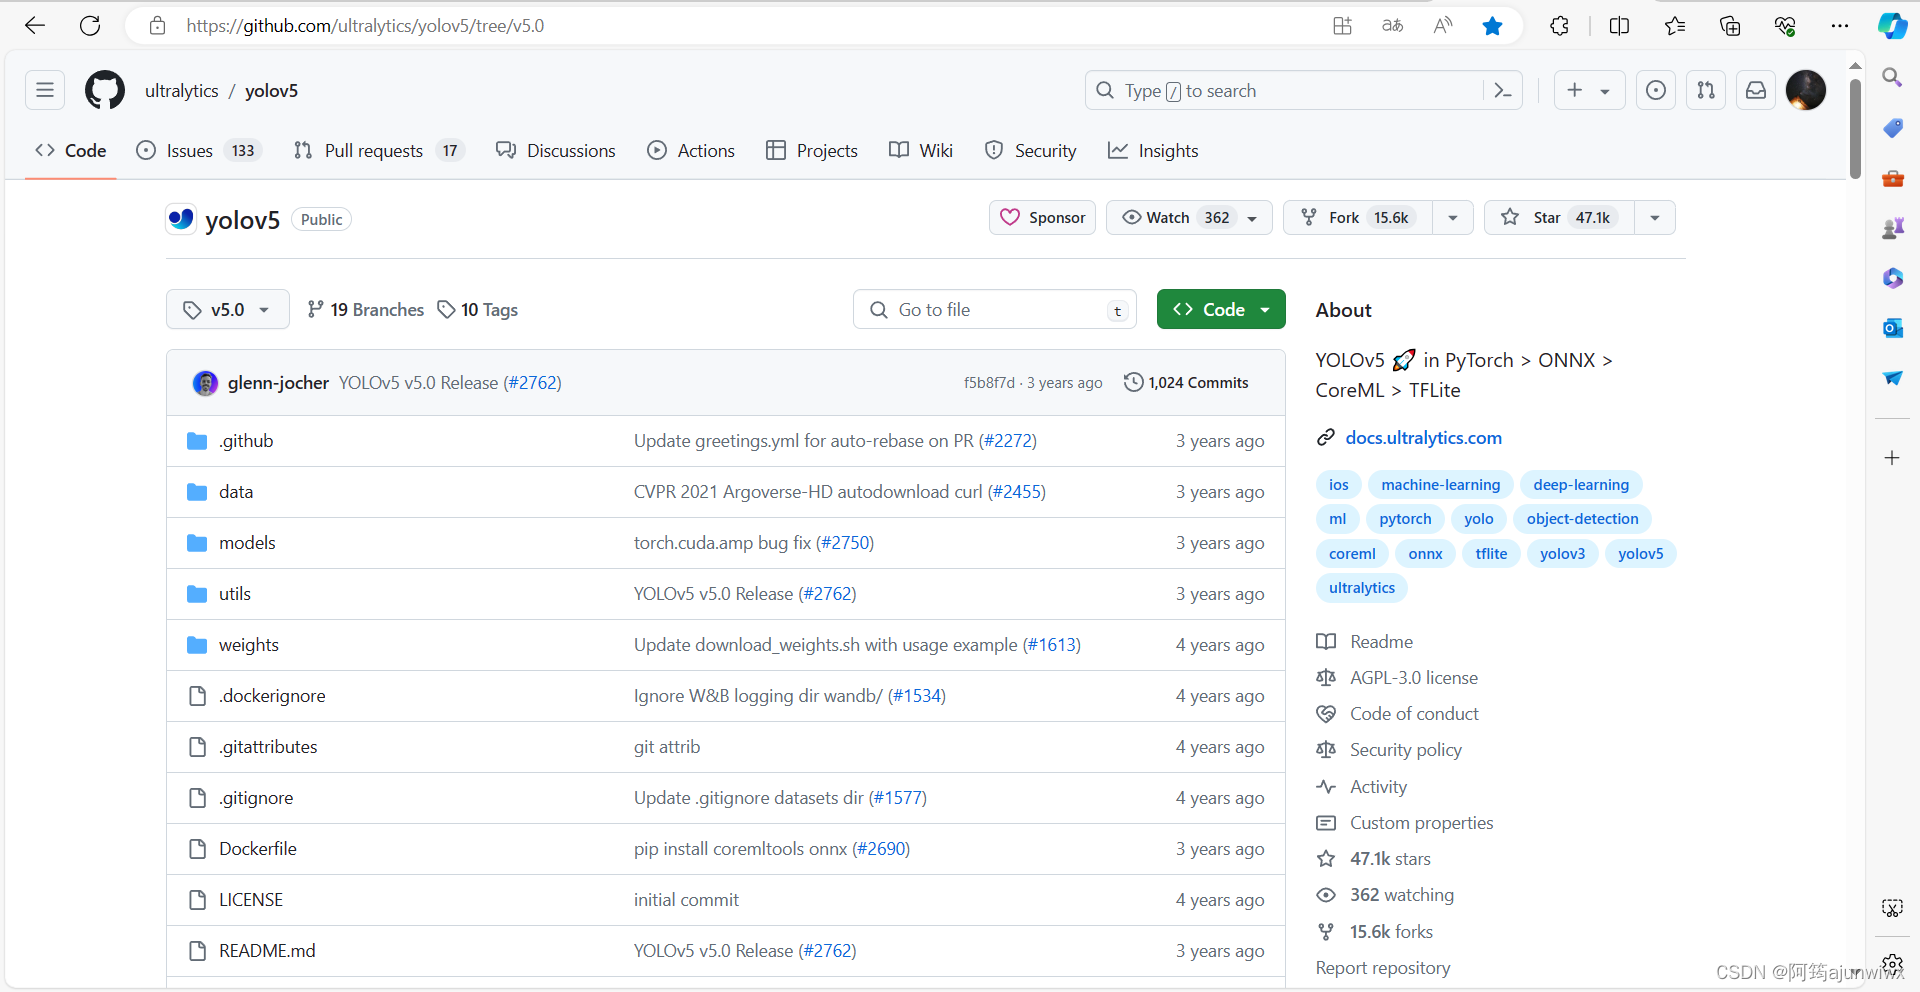The image size is (1920, 992).
Task: Go to GitHub home via Octocat logo
Action: point(105,90)
